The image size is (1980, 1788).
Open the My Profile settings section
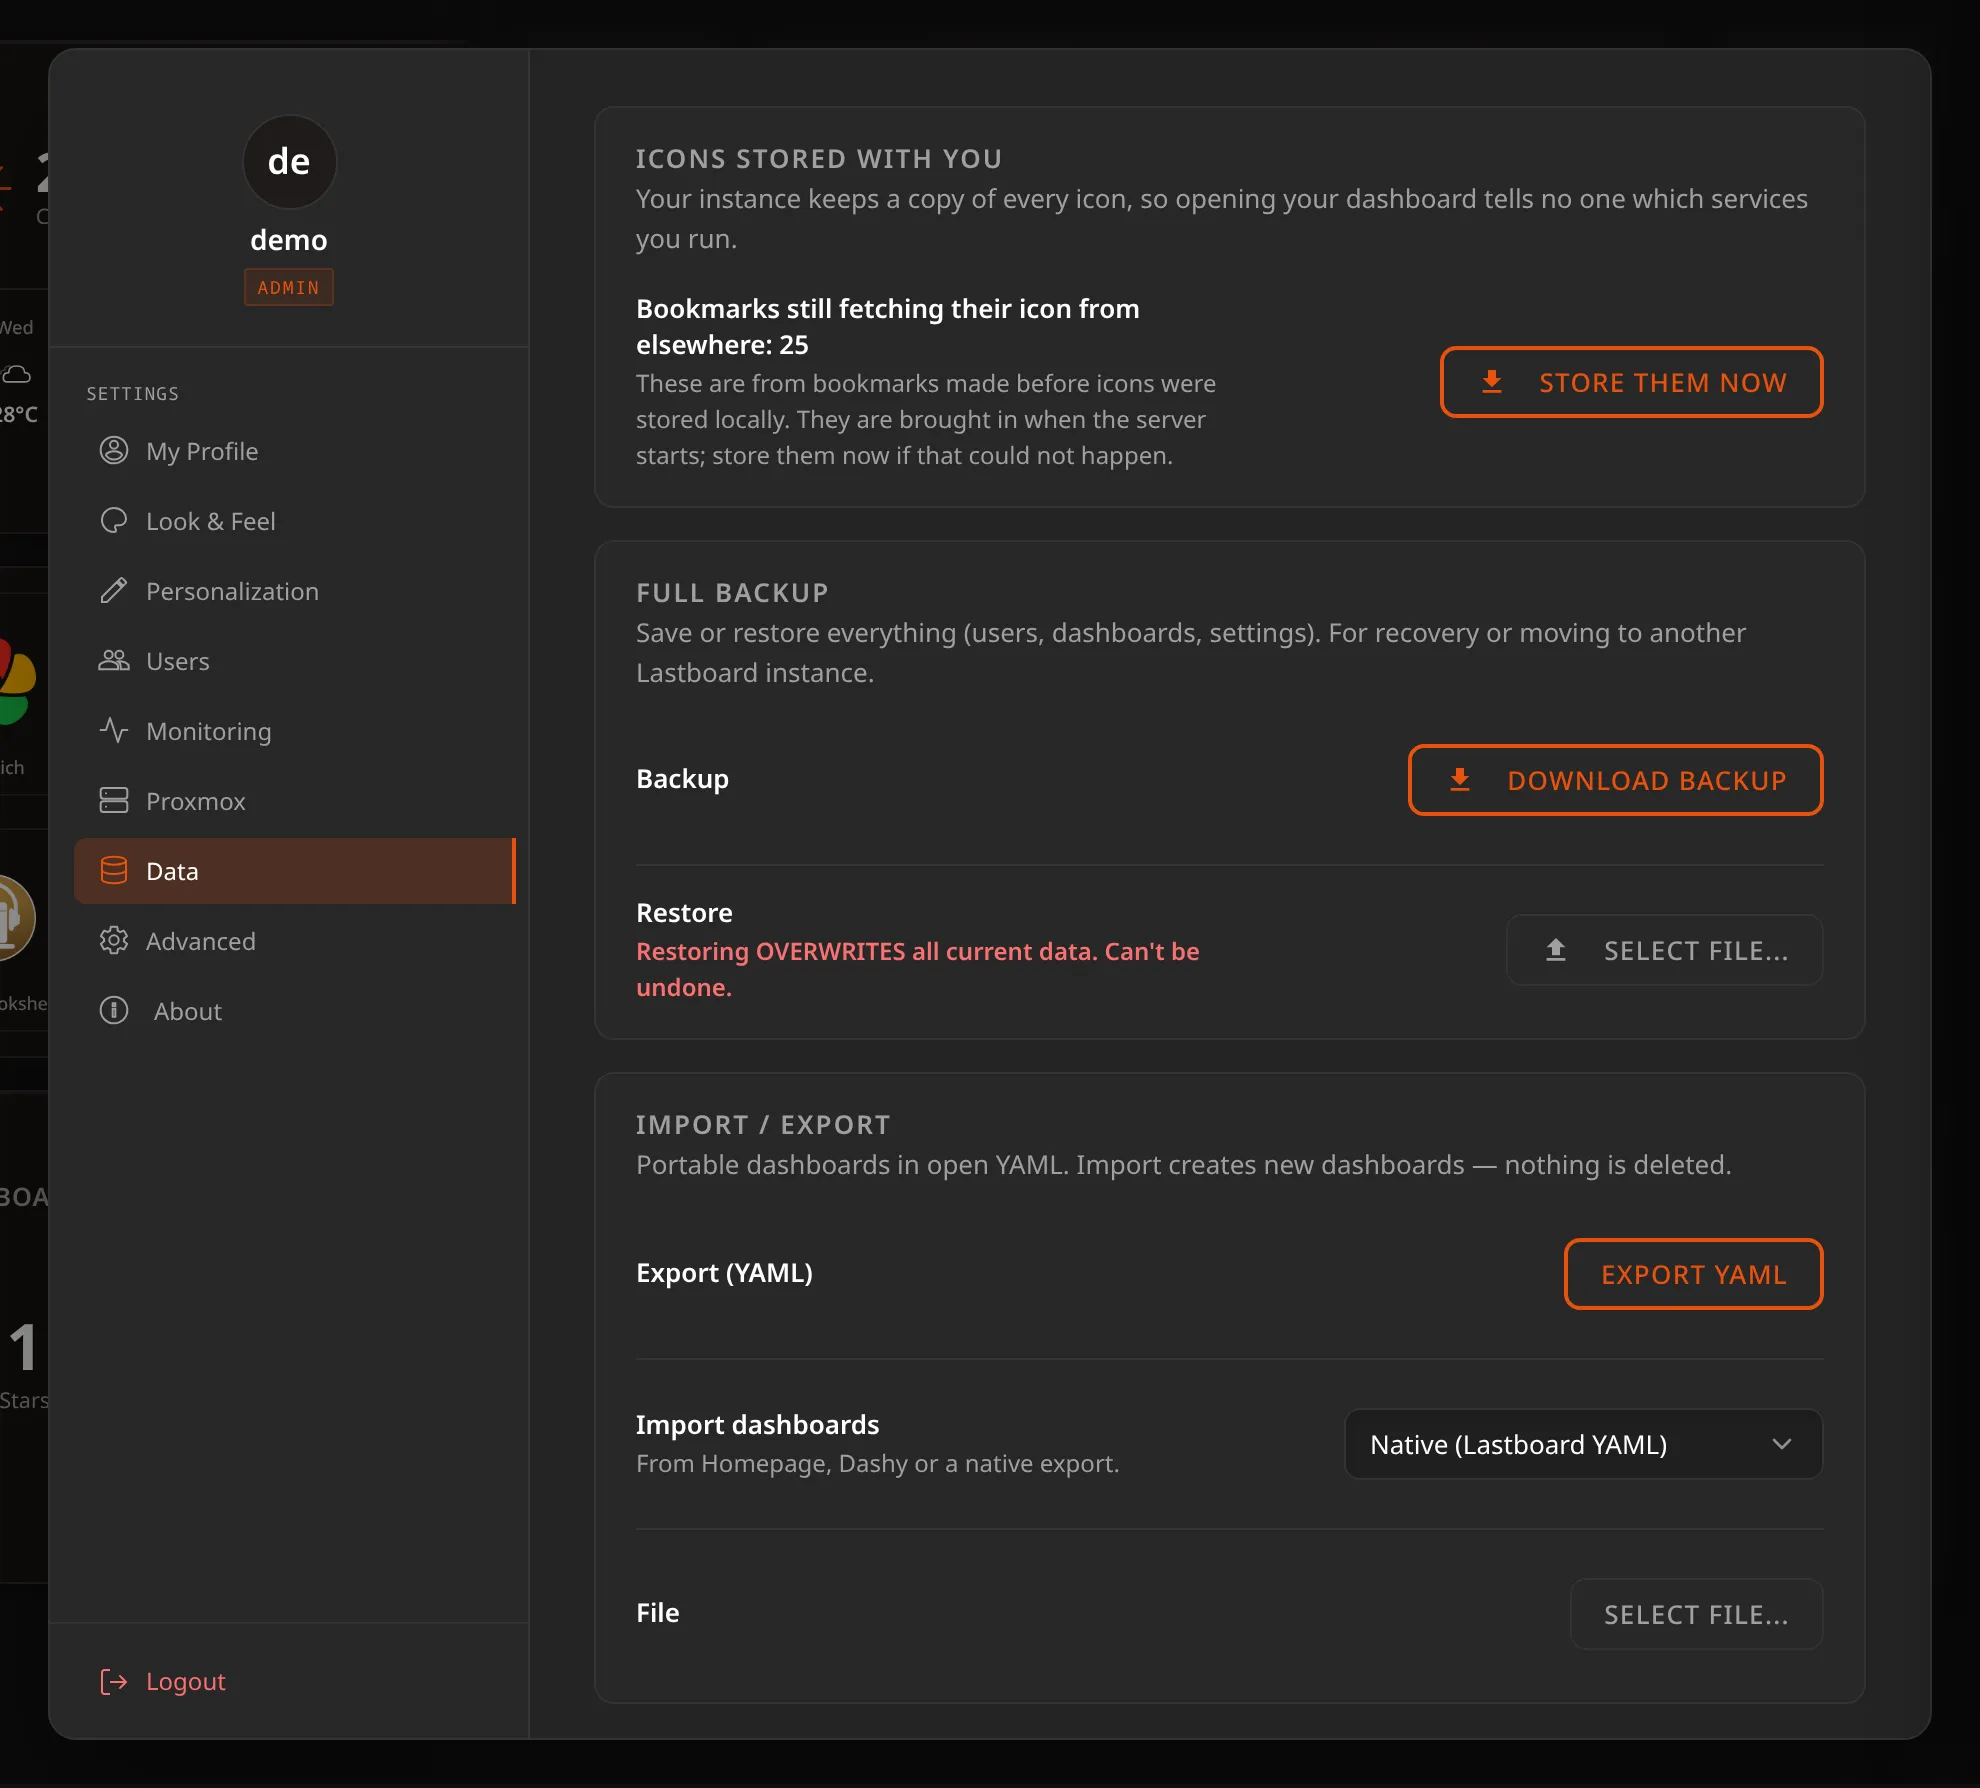point(294,451)
